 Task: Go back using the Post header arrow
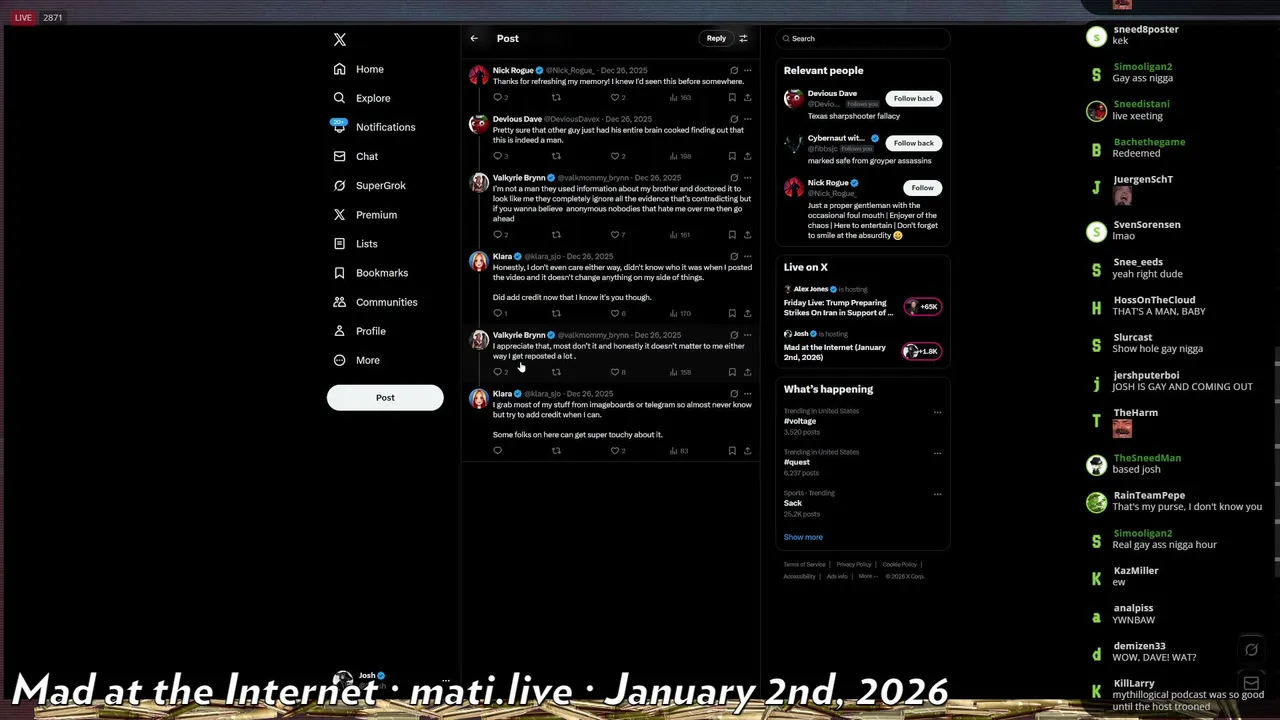(474, 38)
